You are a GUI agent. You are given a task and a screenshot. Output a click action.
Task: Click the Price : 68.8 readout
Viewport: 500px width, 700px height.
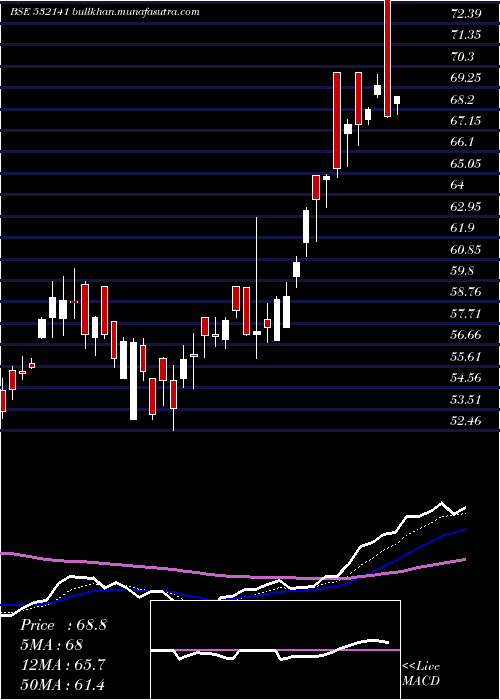(63, 625)
